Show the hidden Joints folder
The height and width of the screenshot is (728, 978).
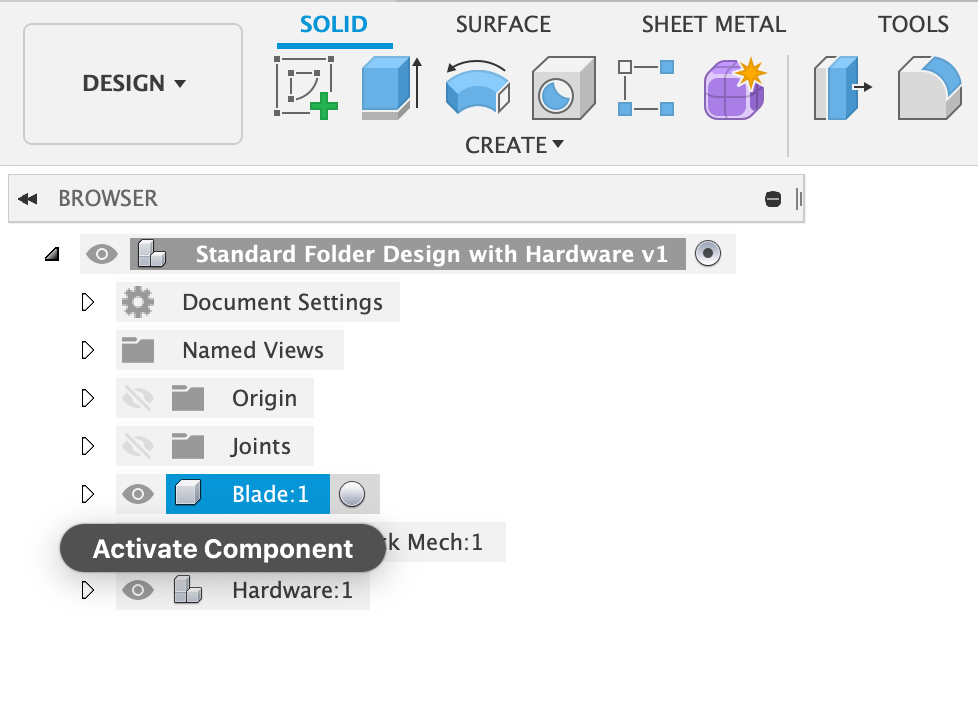tap(138, 447)
